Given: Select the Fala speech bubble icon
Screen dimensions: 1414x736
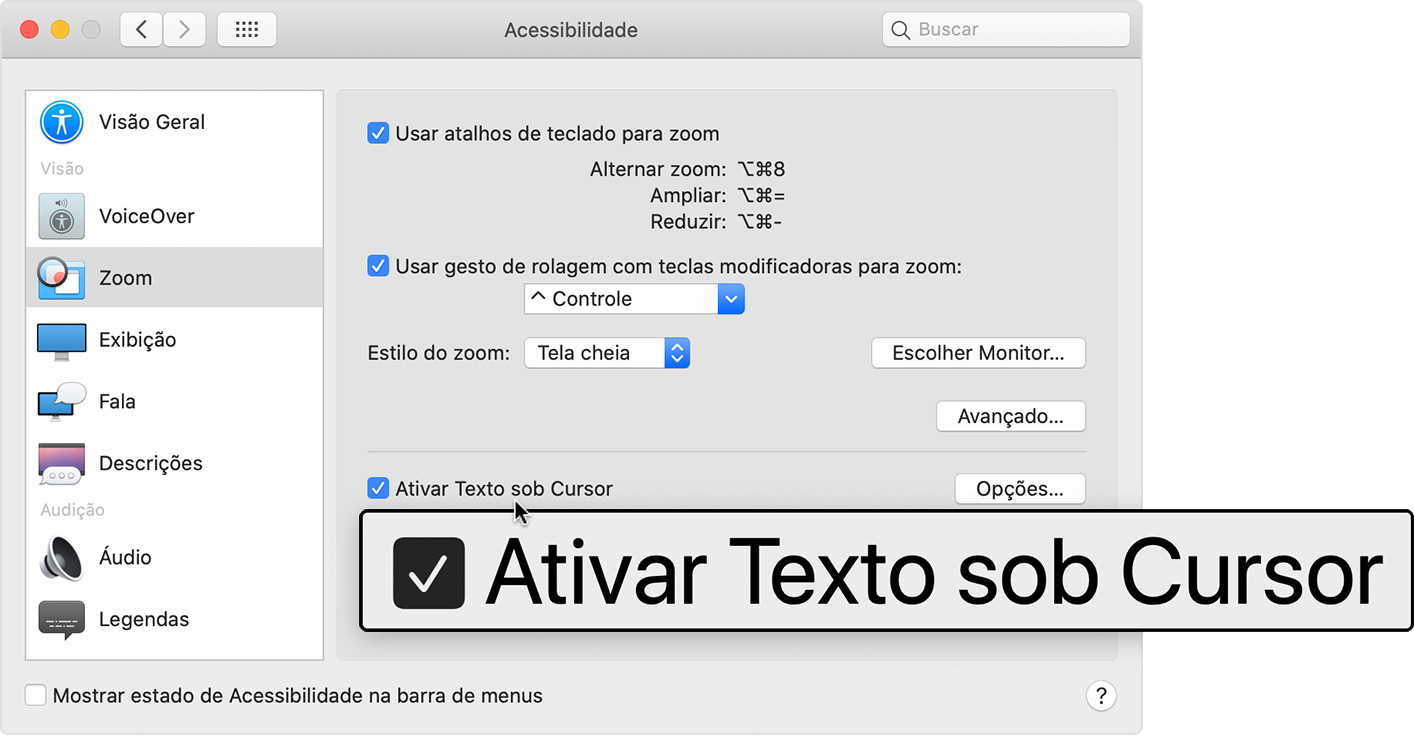Looking at the screenshot, I should tap(60, 401).
